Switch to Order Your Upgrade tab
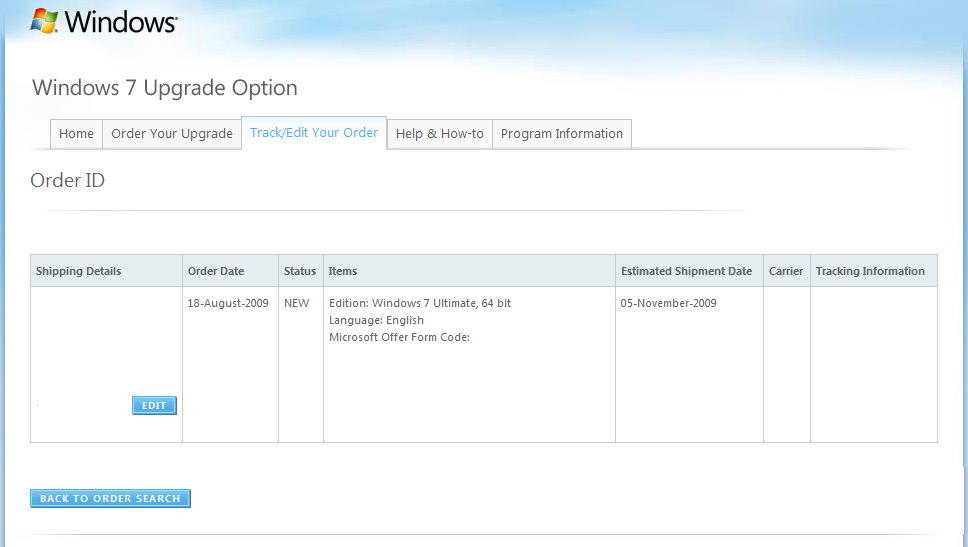 172,134
